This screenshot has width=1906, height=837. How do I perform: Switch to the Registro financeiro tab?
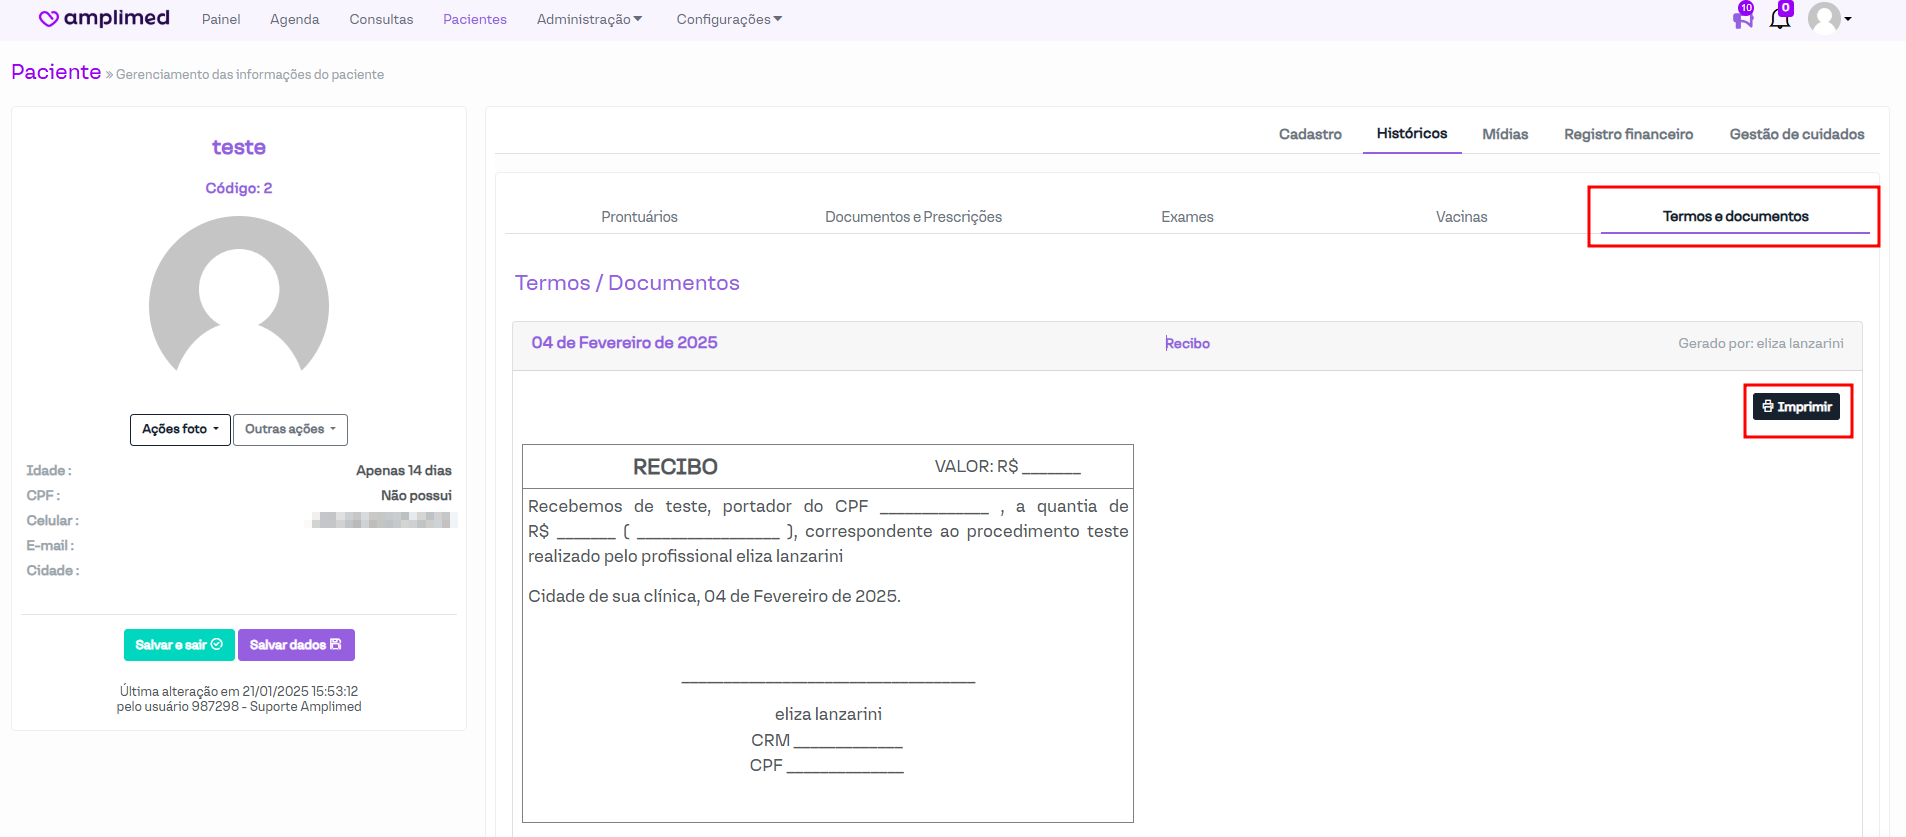(x=1628, y=134)
